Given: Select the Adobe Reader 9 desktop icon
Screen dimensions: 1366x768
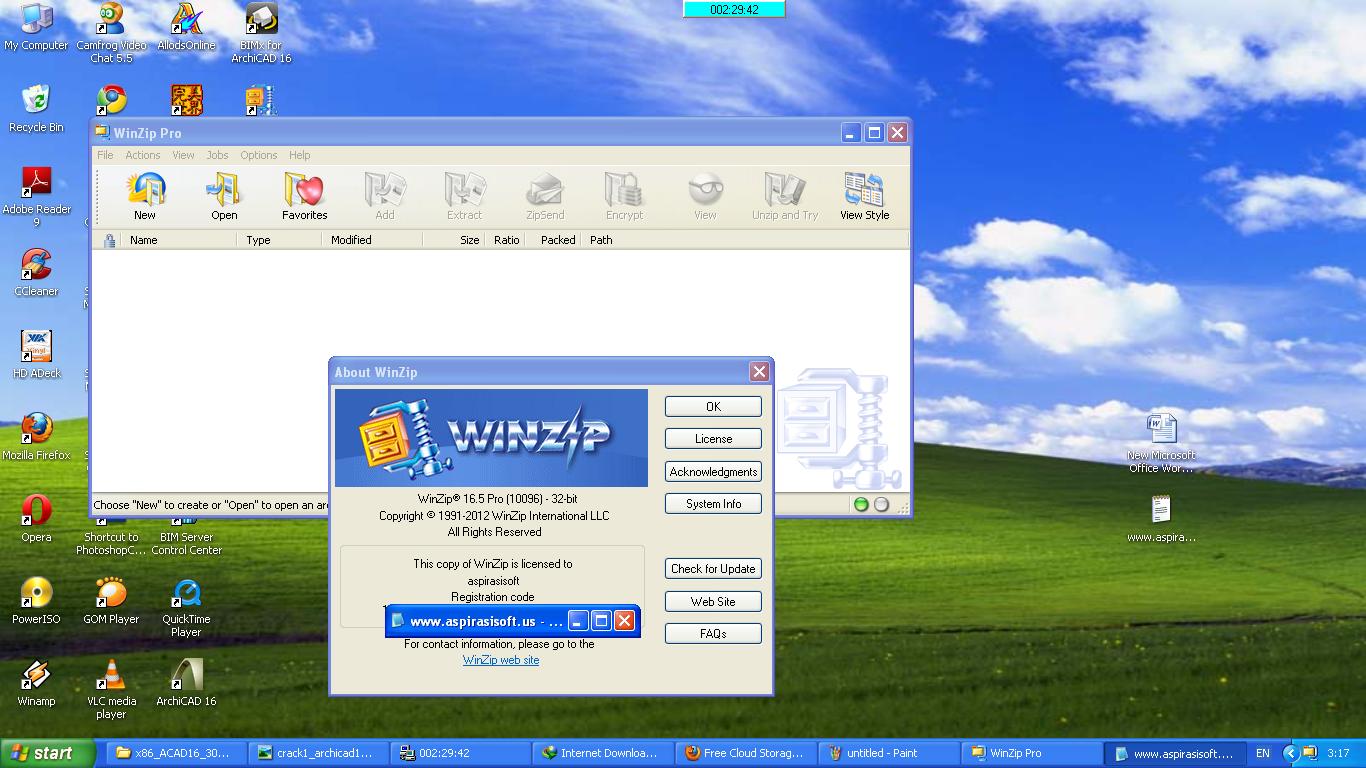Looking at the screenshot, I should (x=36, y=196).
